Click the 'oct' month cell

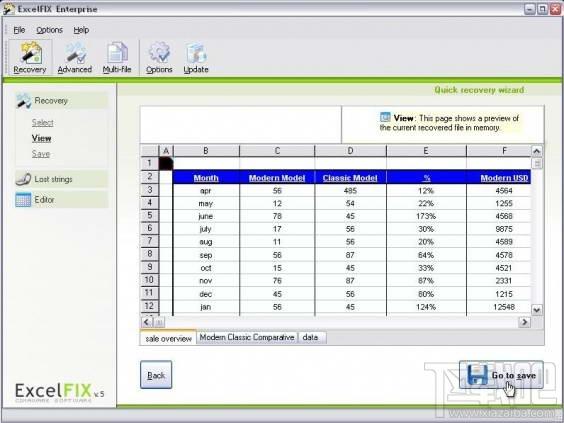(x=206, y=268)
